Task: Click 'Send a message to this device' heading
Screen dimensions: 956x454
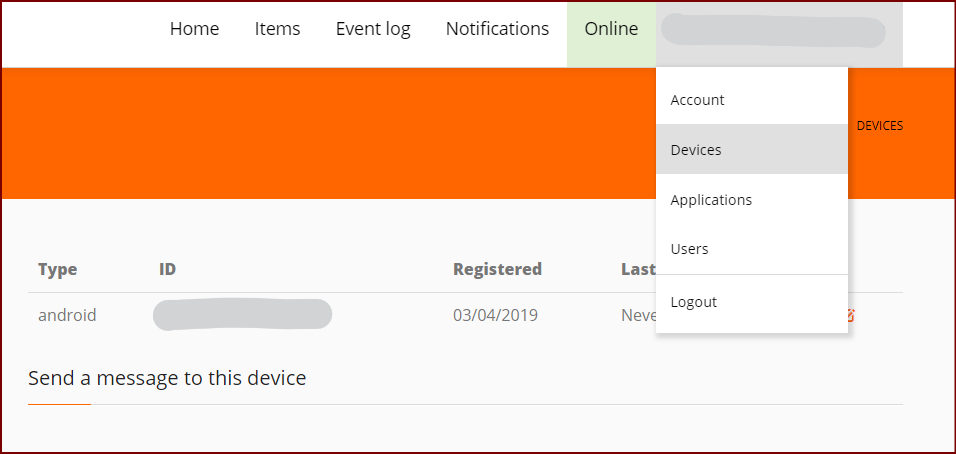Action: click(x=167, y=378)
